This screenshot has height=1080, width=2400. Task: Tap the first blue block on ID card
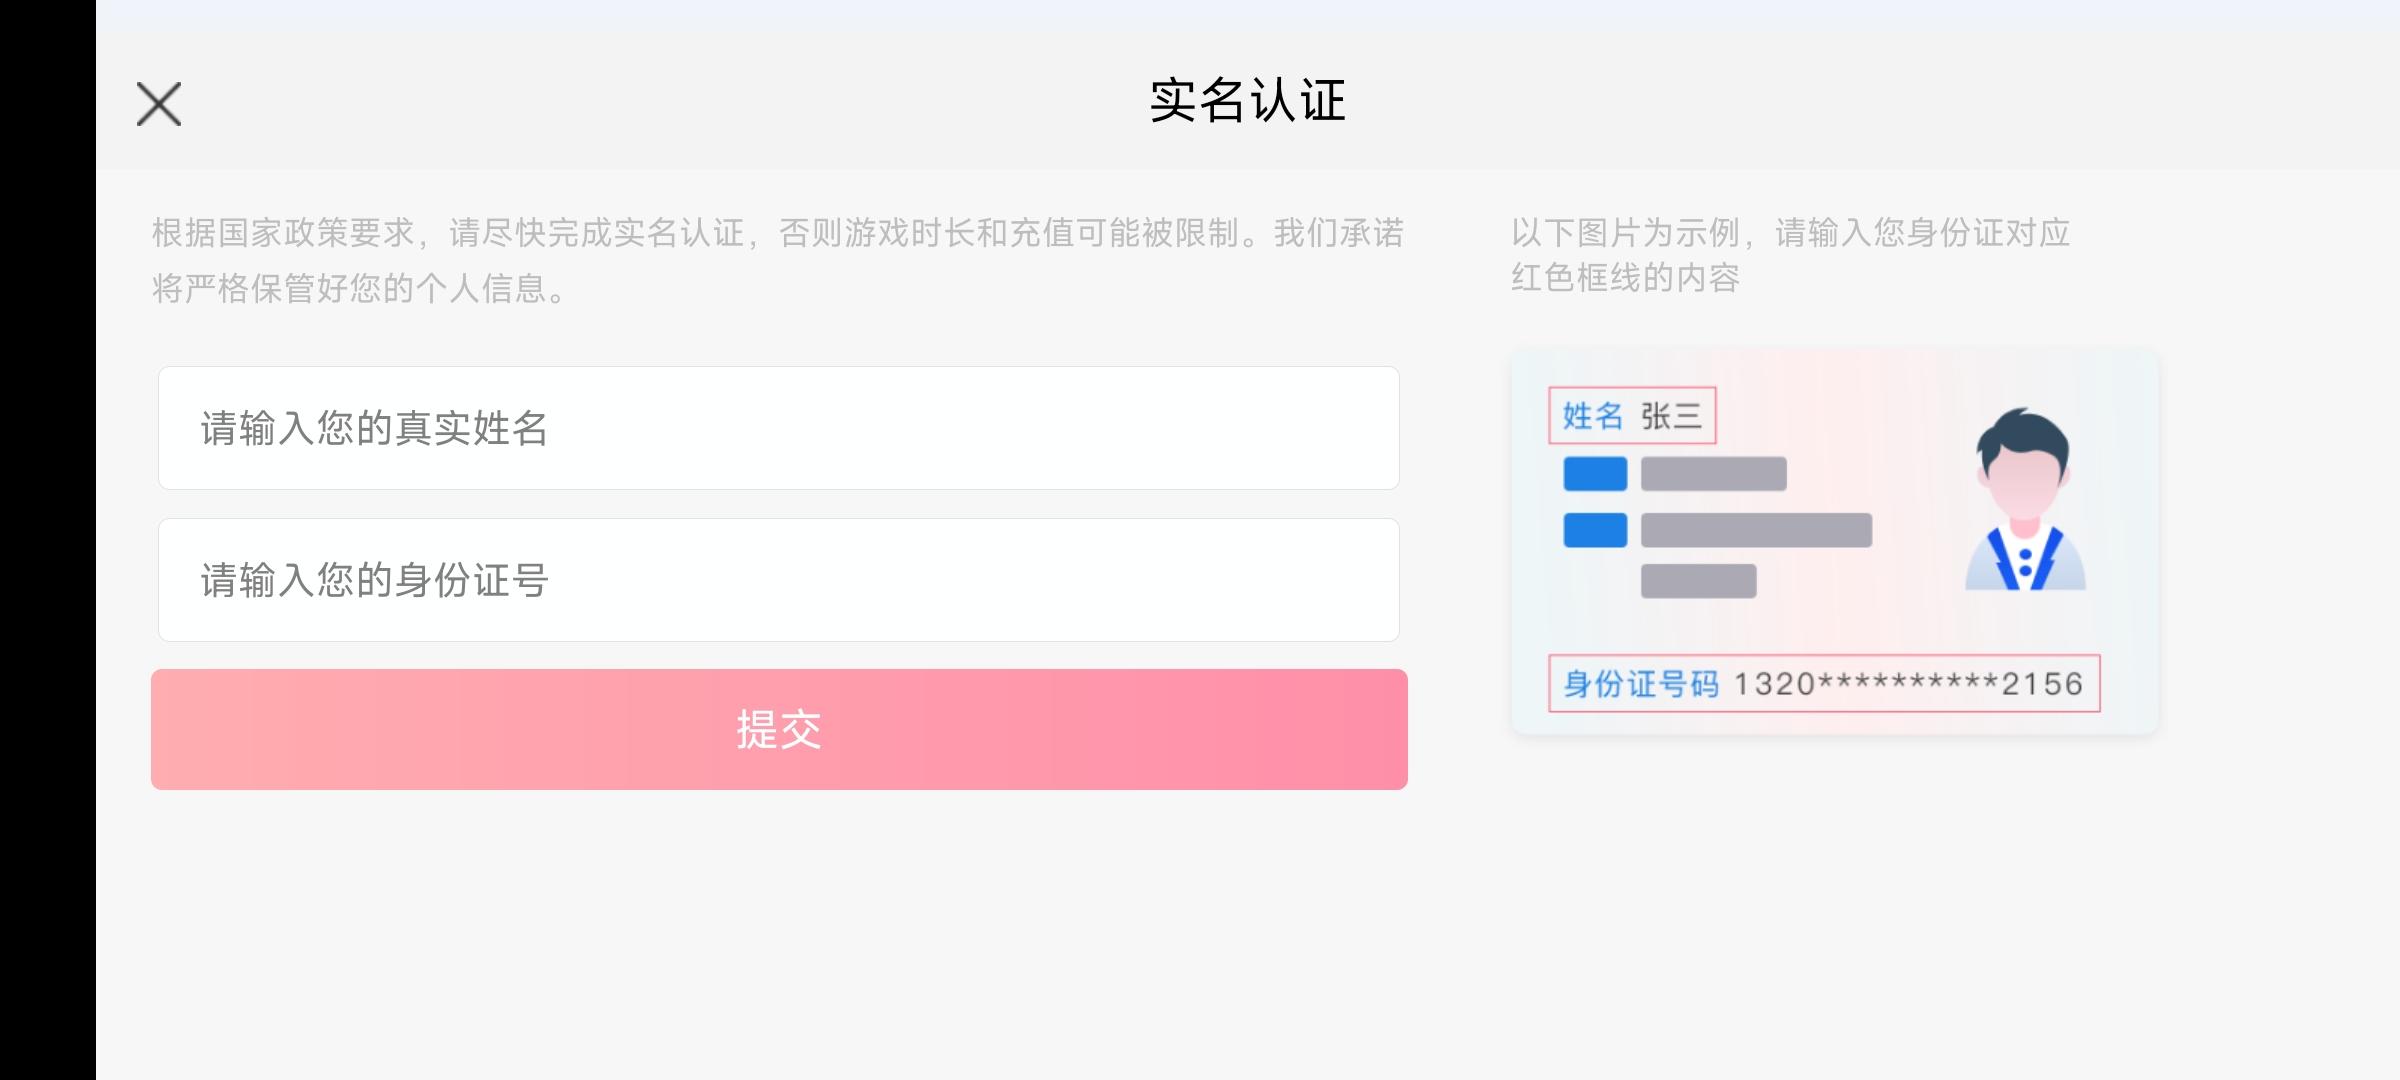pyautogui.click(x=1595, y=474)
